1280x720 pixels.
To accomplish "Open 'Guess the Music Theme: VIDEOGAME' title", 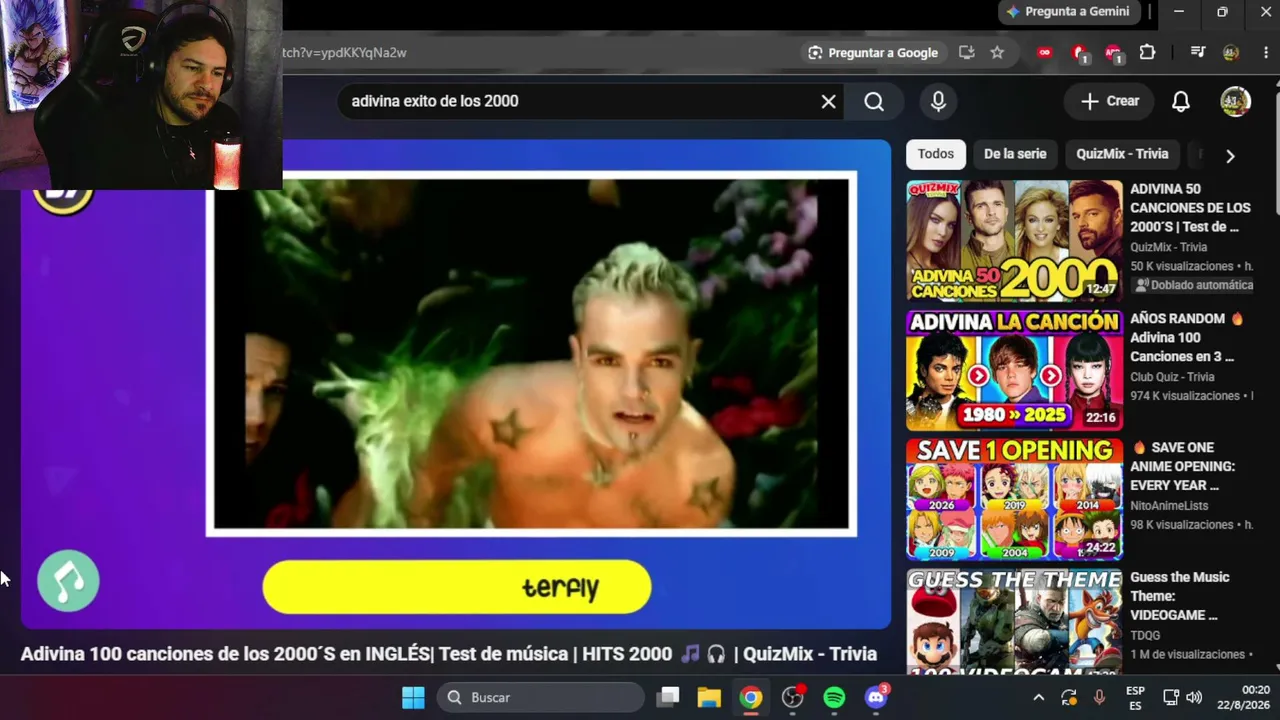I will point(1180,596).
